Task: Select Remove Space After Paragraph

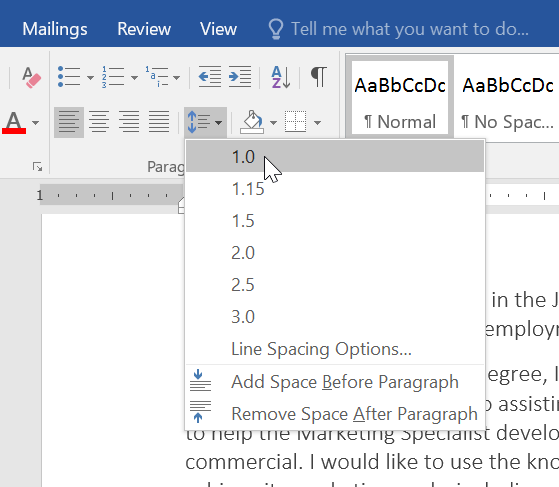Action: (x=335, y=414)
